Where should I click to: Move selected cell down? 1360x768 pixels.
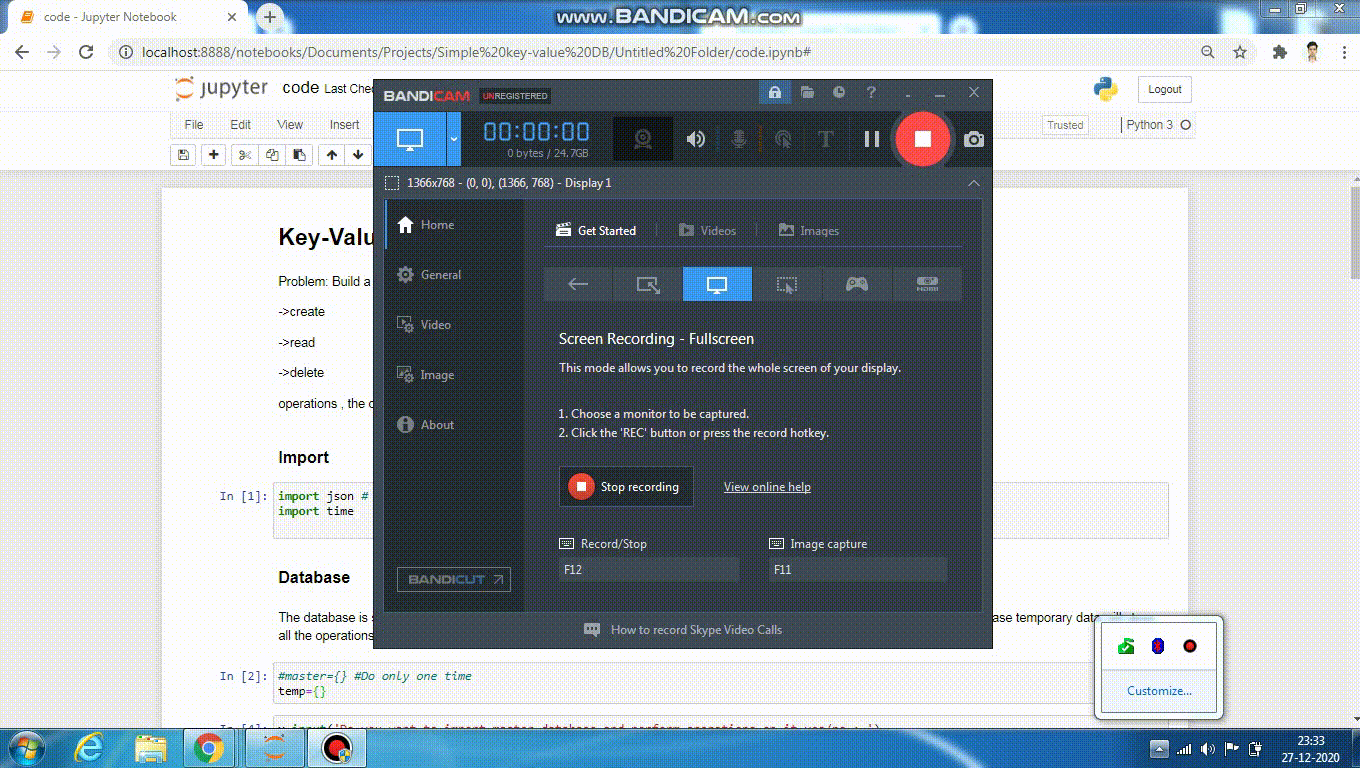(358, 155)
